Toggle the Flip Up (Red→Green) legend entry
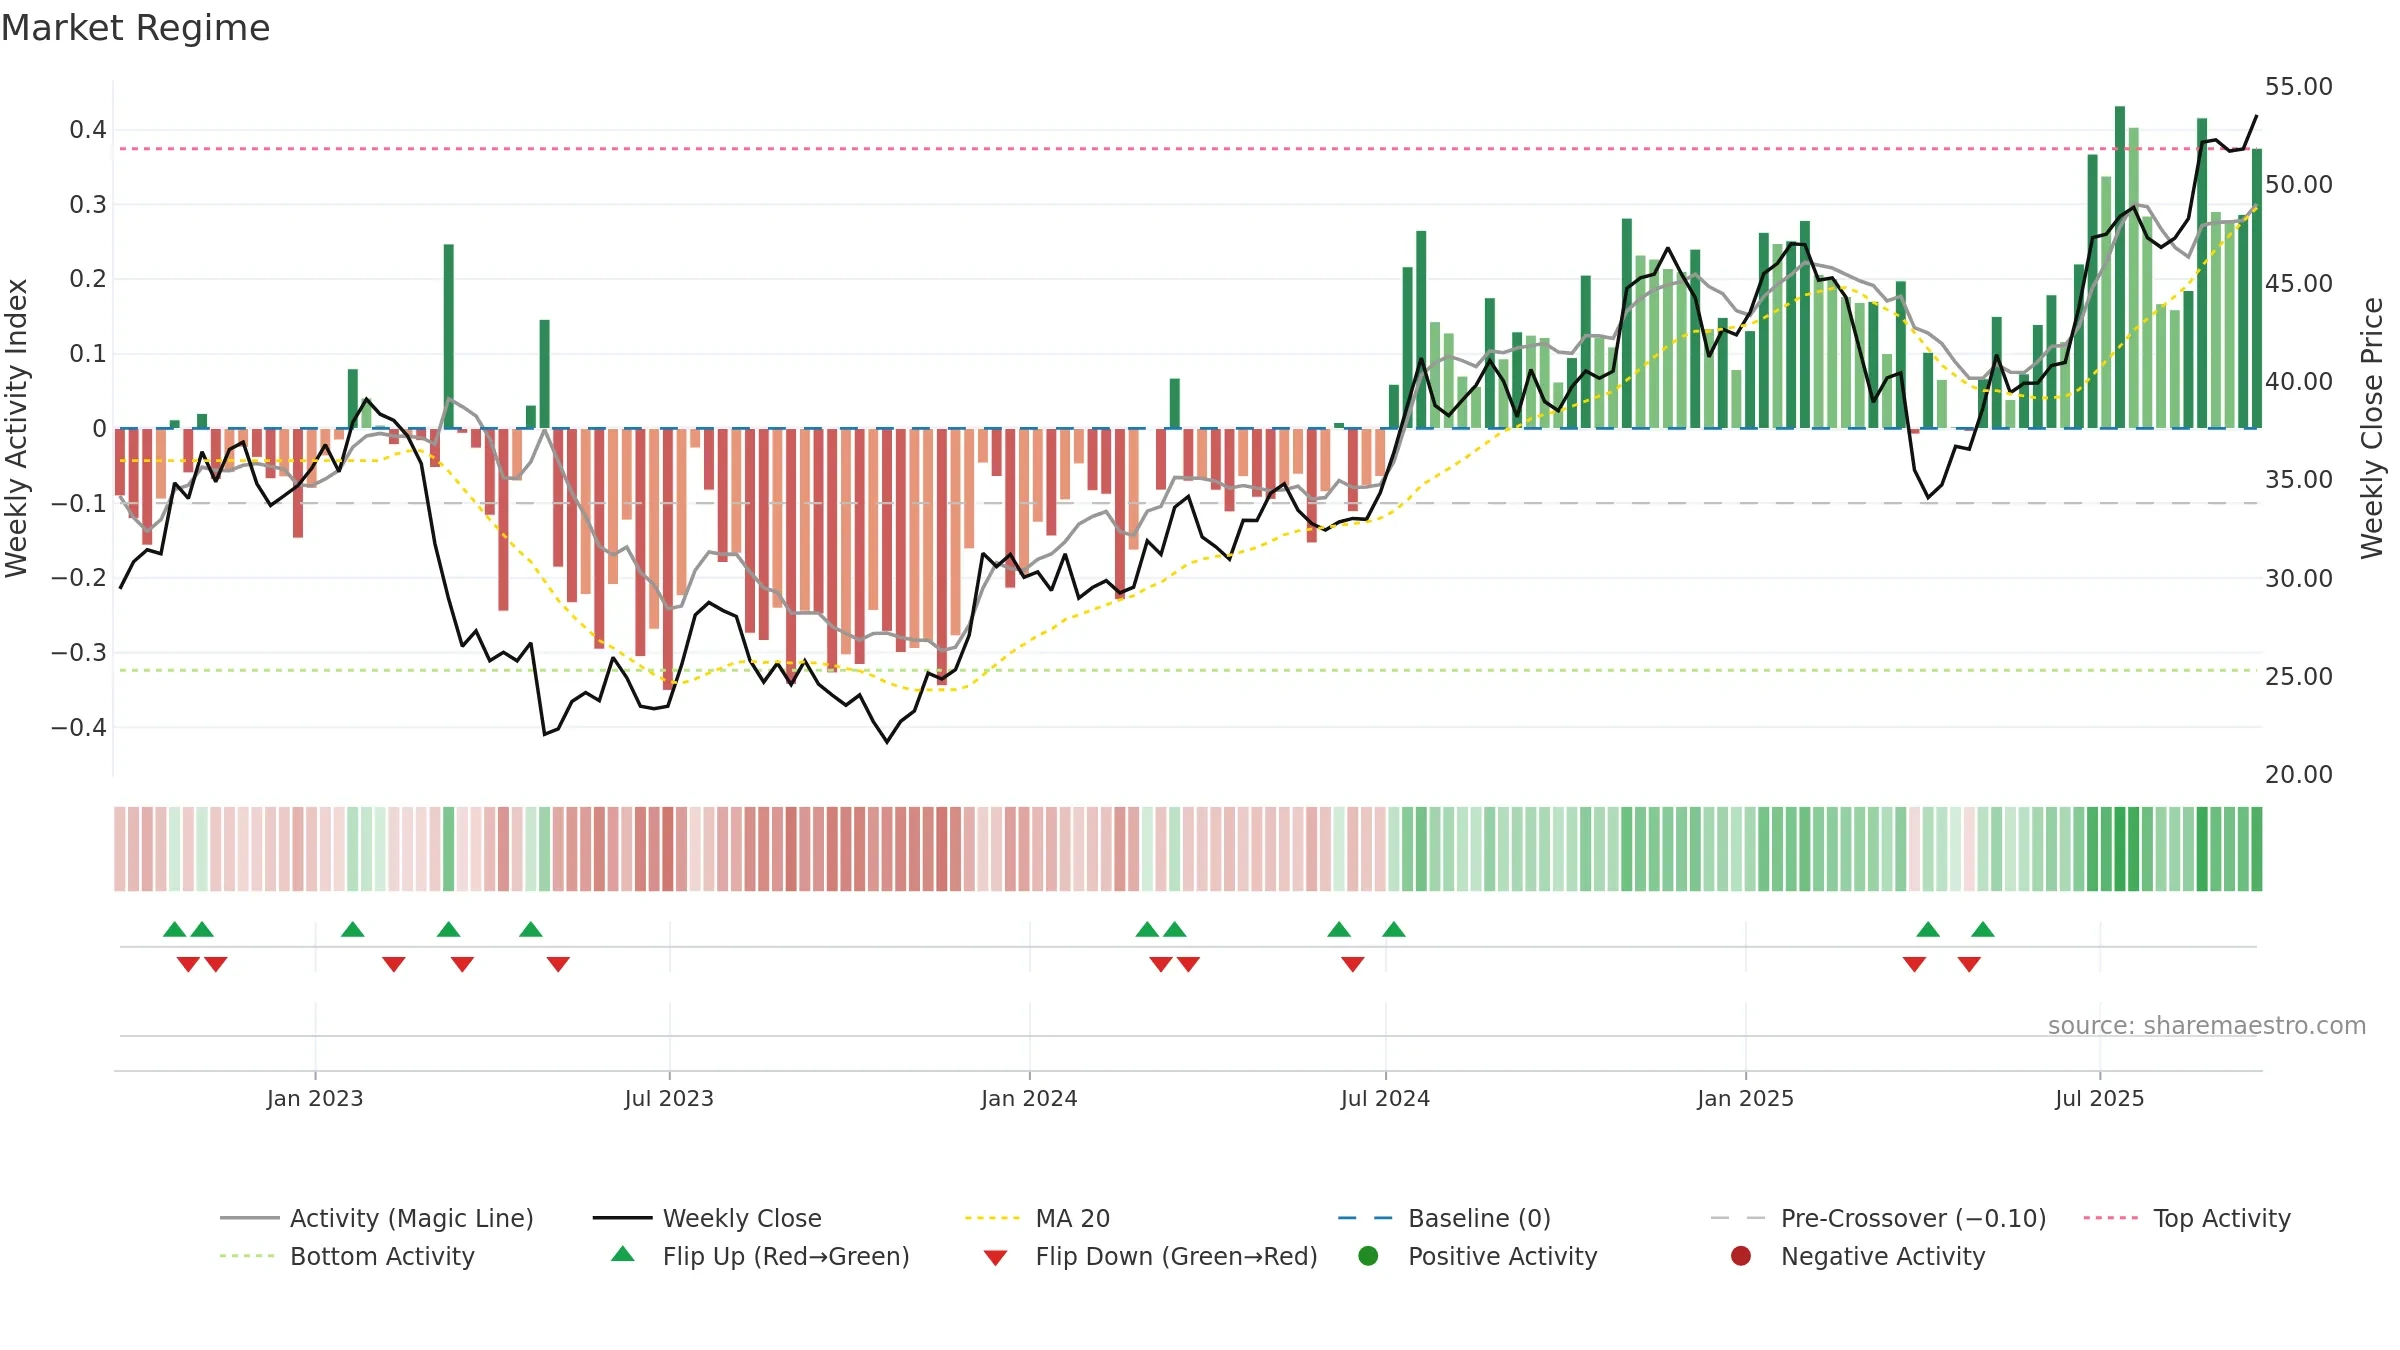Screen dimensions: 2400x1350 (760, 1256)
